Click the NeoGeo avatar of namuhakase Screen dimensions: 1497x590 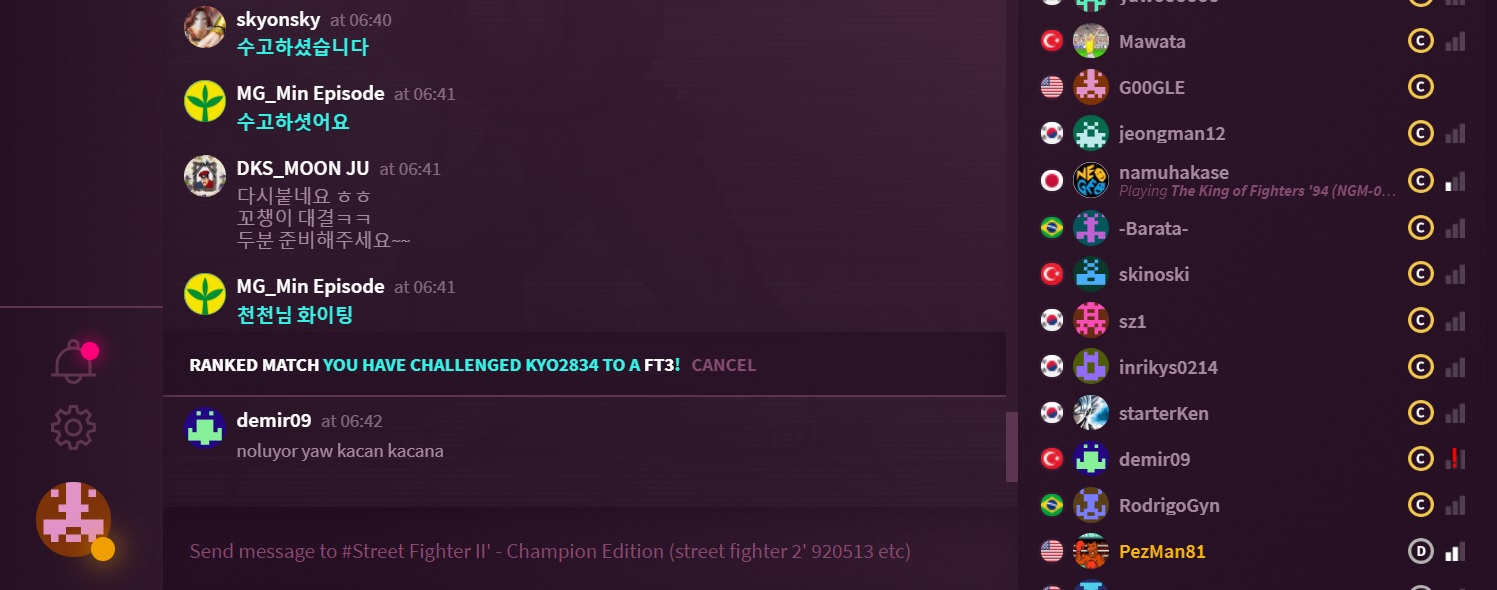[x=1091, y=180]
